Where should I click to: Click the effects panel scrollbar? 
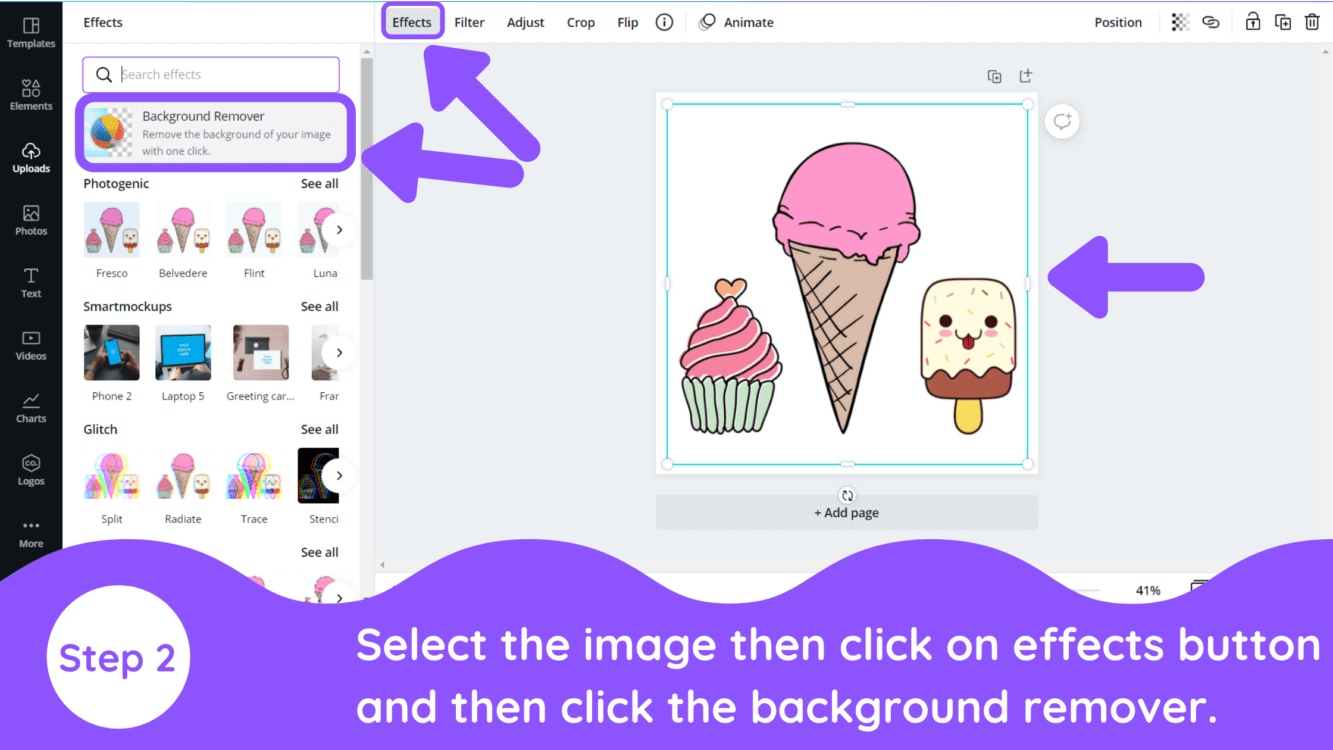coord(367,169)
